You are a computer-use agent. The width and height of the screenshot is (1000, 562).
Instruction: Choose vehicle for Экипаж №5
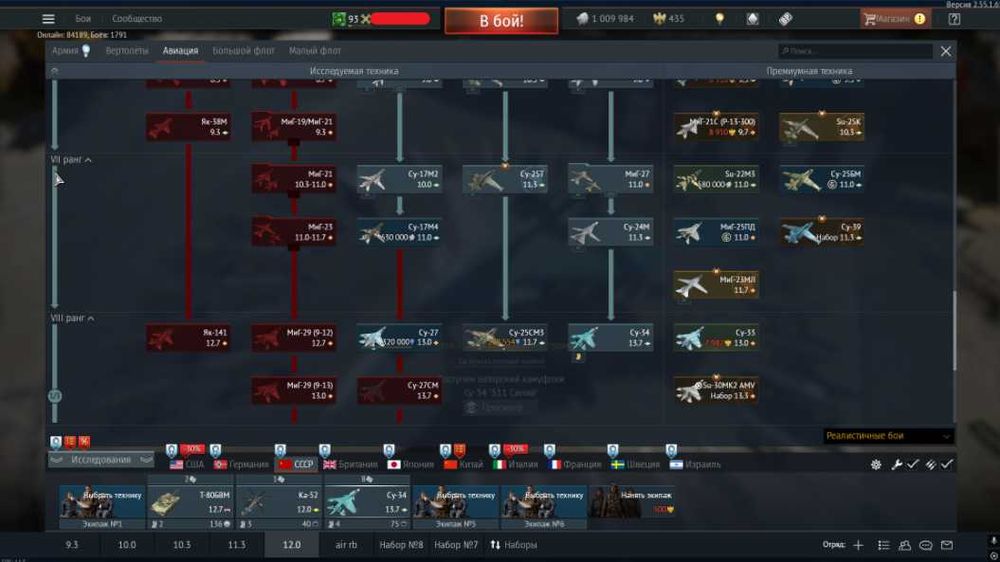coord(455,503)
